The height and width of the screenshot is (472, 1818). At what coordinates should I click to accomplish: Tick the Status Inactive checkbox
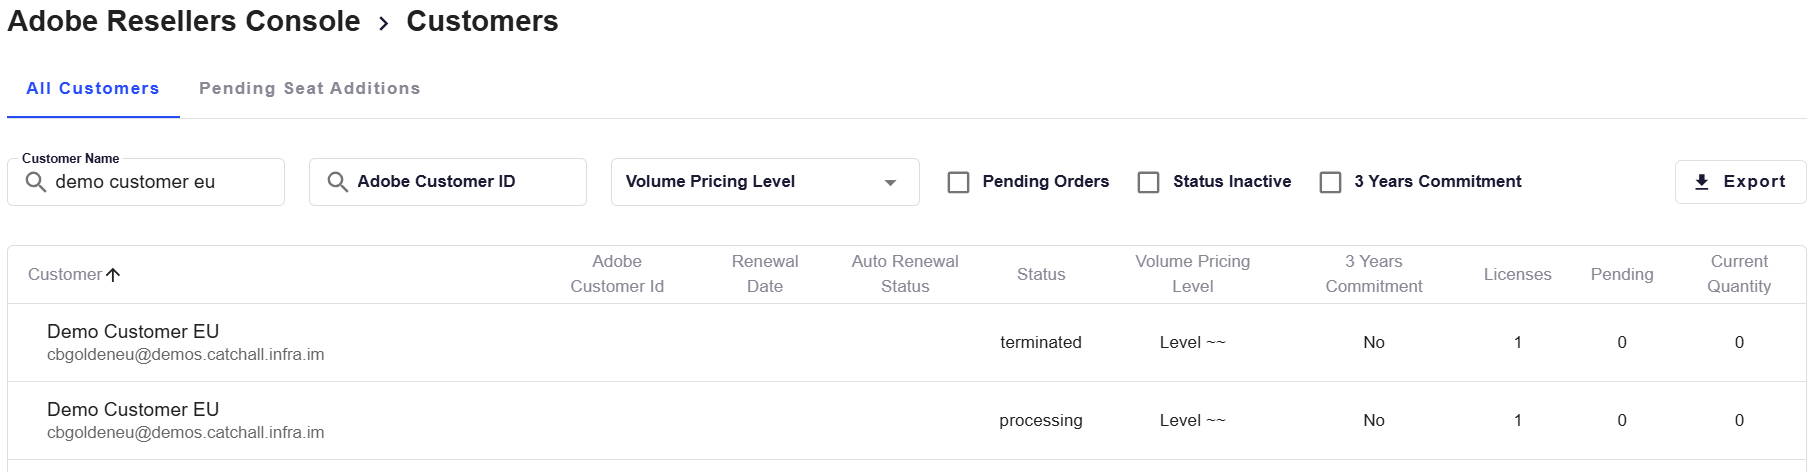[x=1149, y=182]
